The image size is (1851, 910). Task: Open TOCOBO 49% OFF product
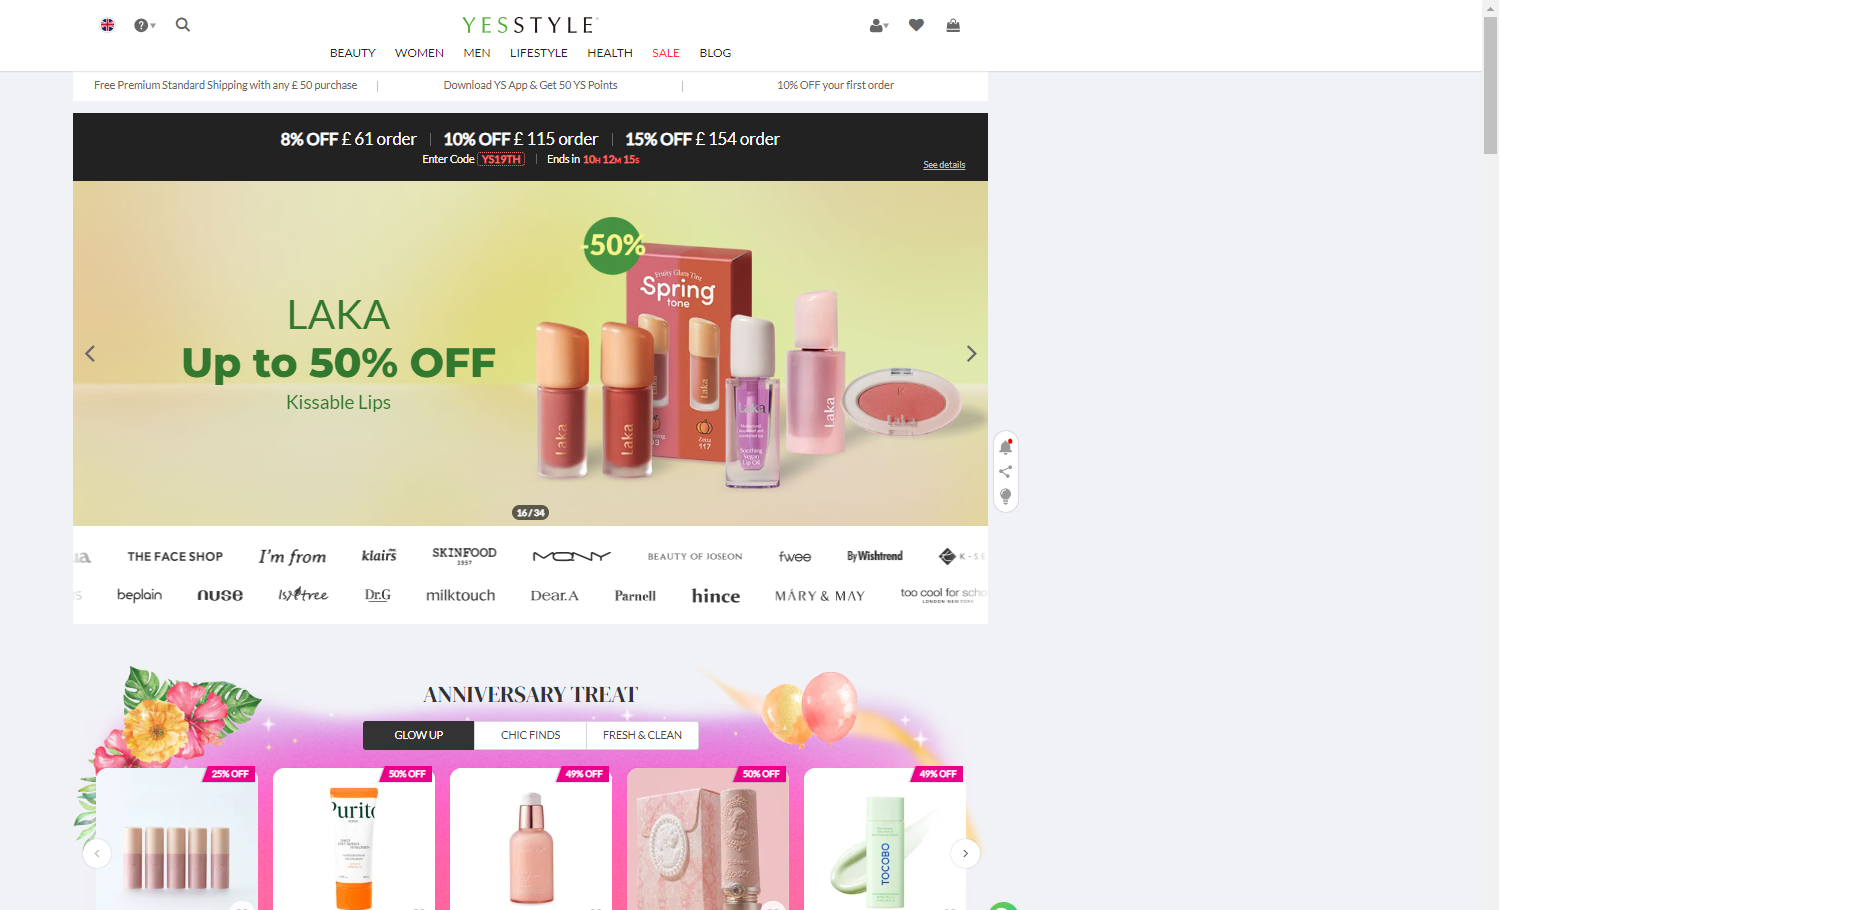885,839
